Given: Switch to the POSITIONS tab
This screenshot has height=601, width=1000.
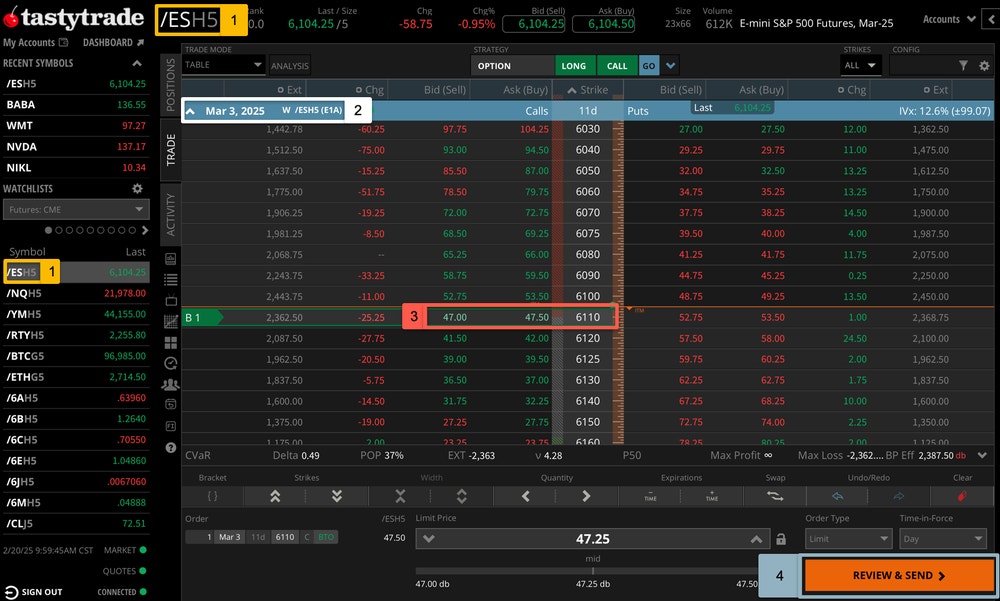Looking at the screenshot, I should [x=170, y=84].
